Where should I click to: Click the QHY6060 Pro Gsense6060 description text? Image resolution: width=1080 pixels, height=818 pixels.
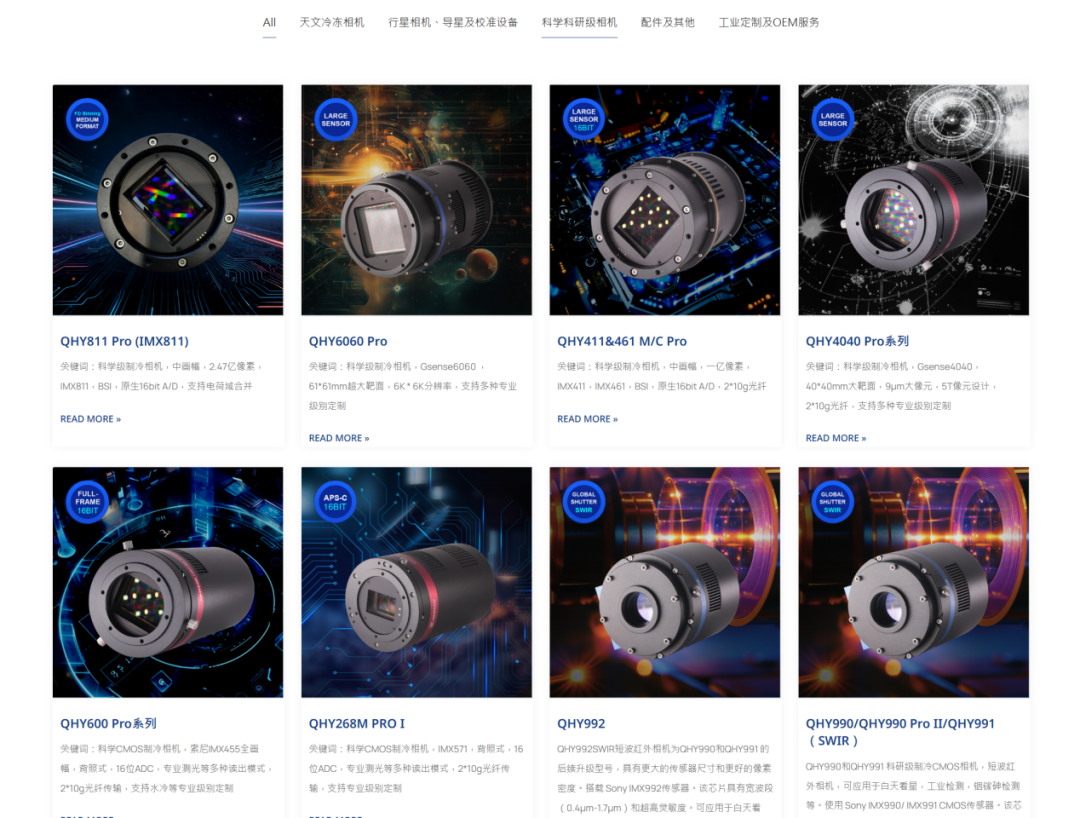413,386
